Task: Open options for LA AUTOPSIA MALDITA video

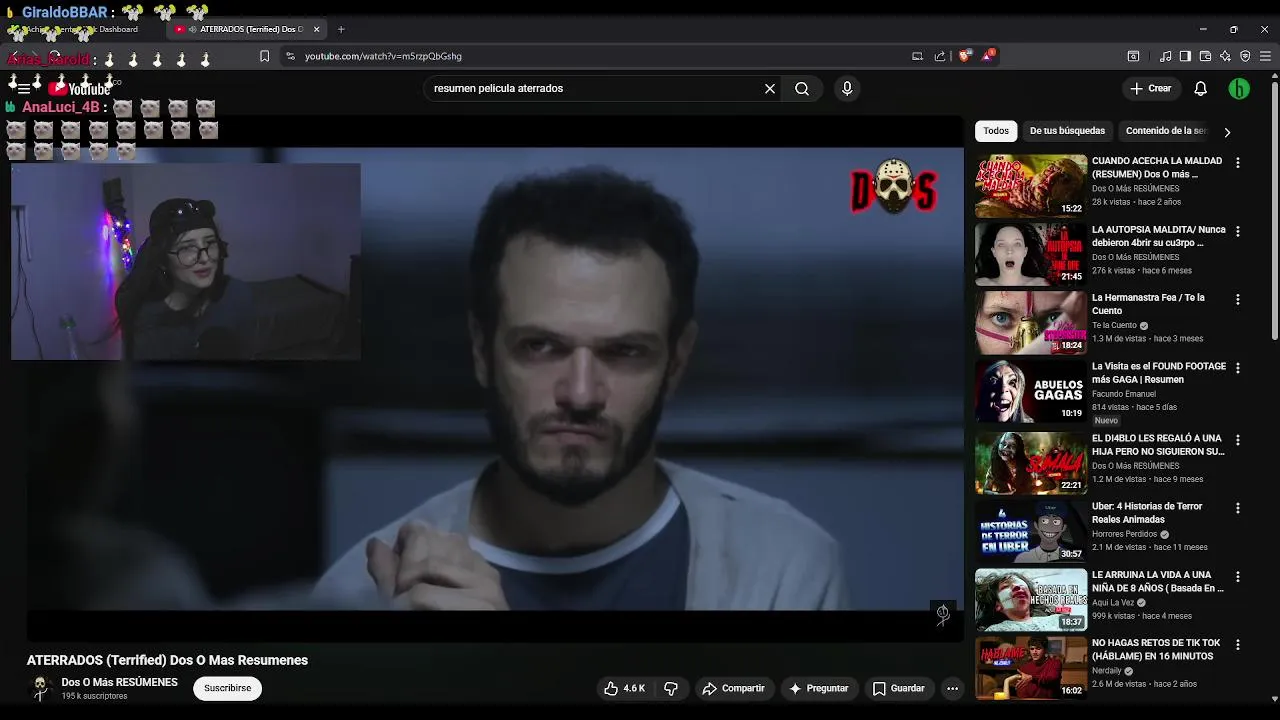Action: coord(1238,231)
